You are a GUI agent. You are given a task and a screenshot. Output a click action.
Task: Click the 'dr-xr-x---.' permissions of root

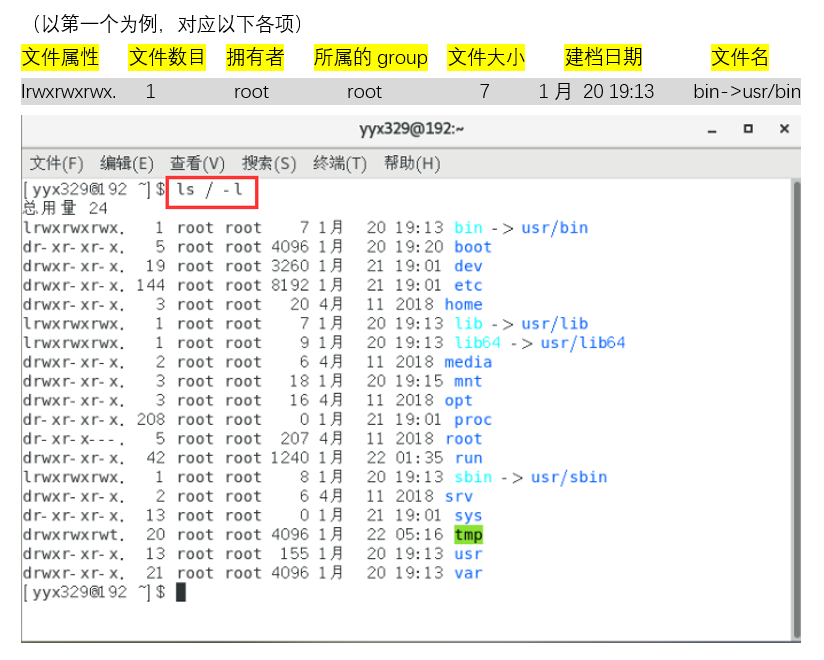[74, 439]
